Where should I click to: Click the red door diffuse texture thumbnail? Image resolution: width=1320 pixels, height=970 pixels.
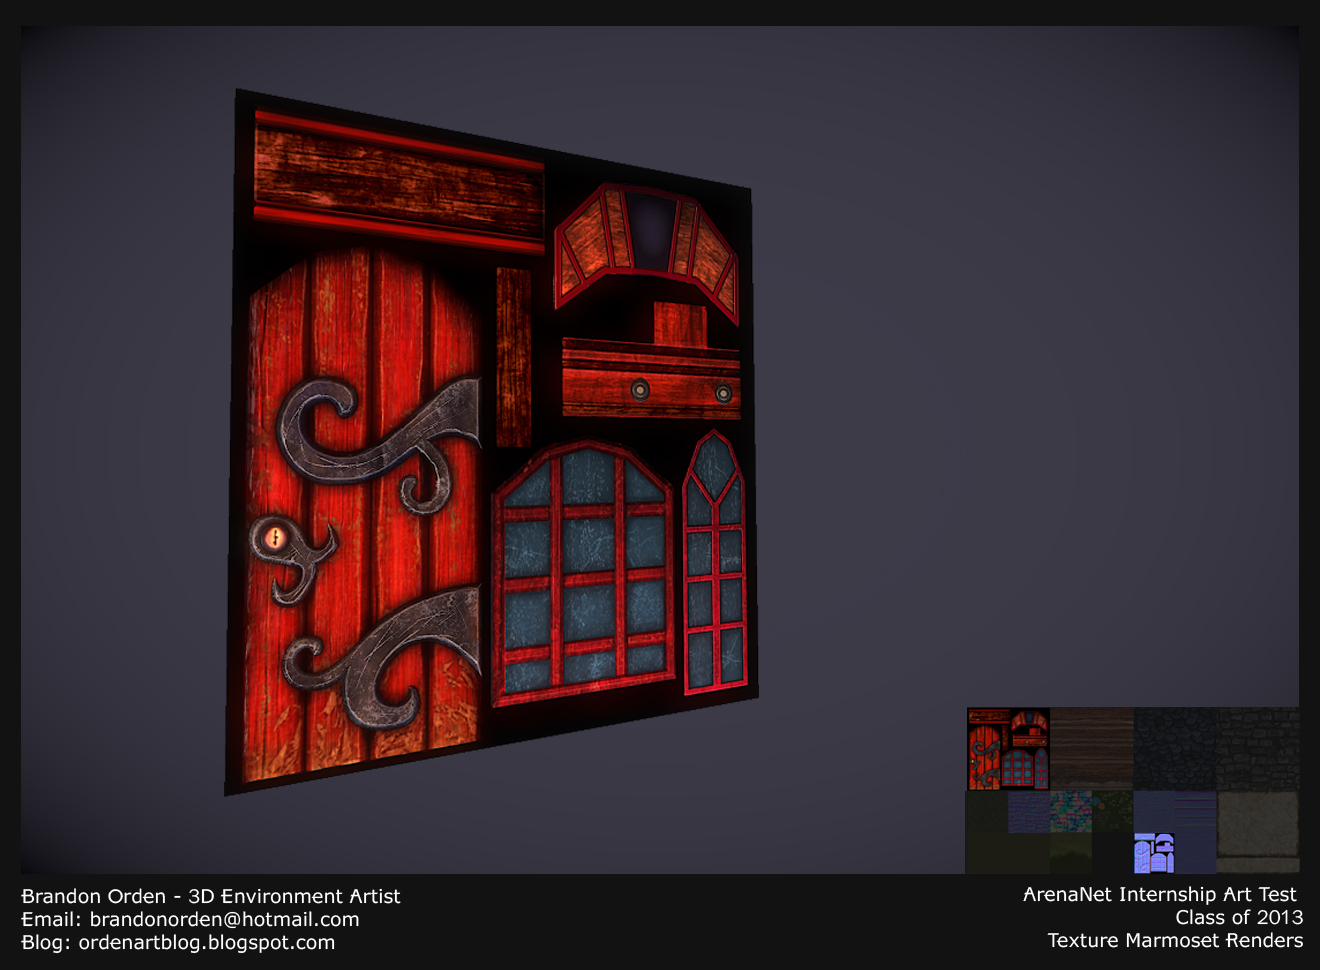[x=1008, y=749]
